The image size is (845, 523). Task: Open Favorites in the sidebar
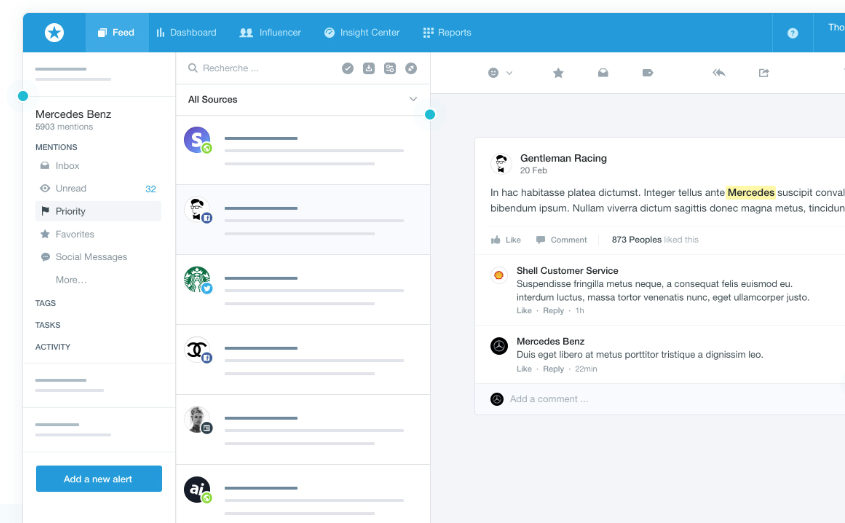point(98,234)
